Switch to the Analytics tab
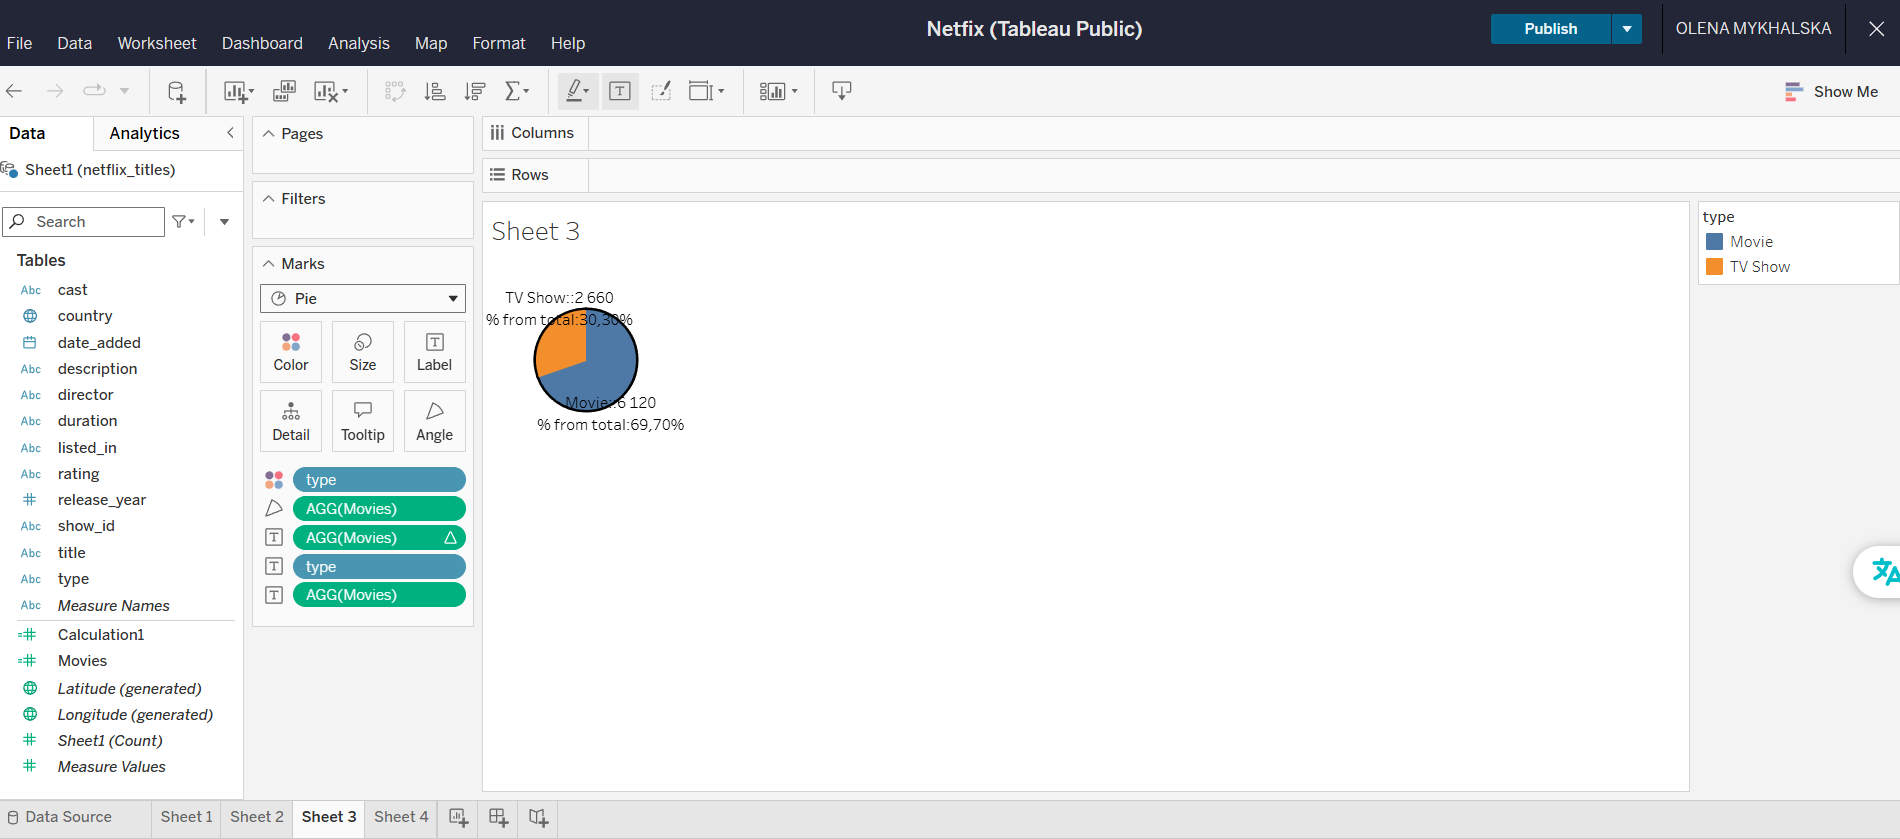Screen dimensions: 1900x839 coord(145,133)
